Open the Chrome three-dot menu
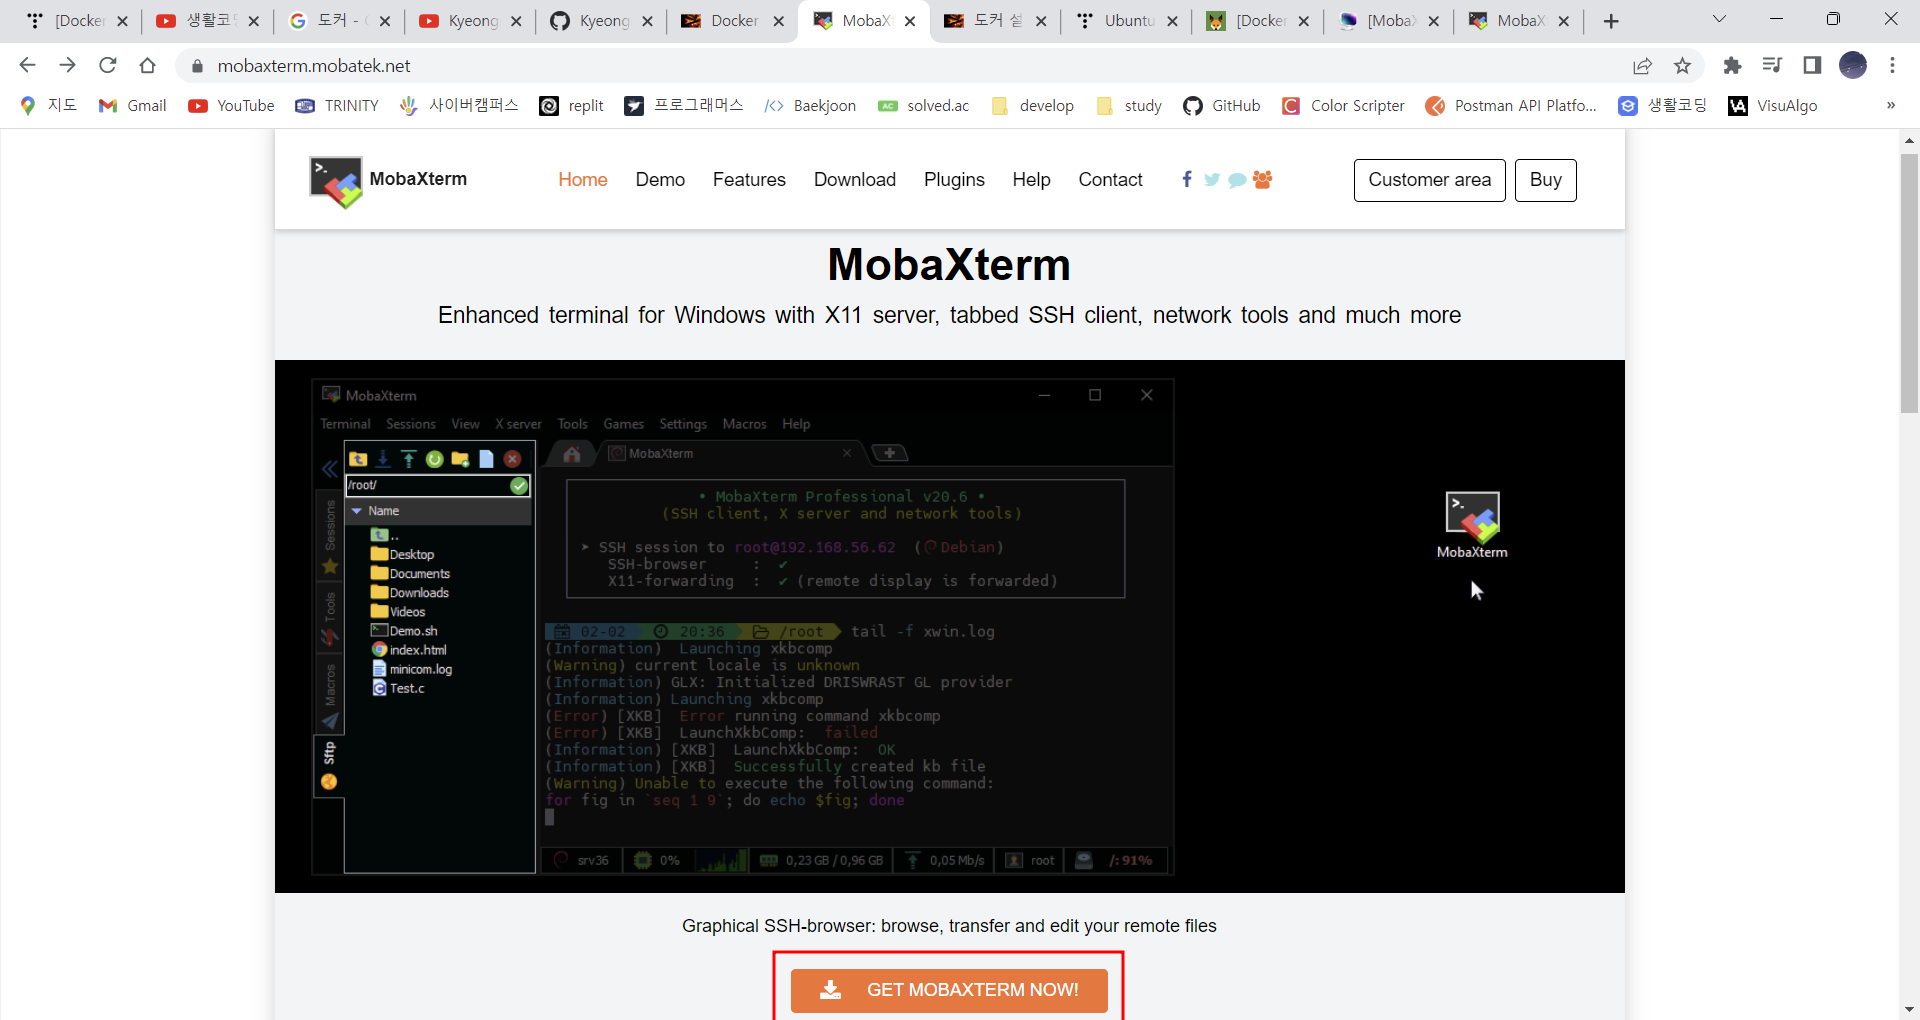This screenshot has width=1920, height=1020. tap(1892, 65)
